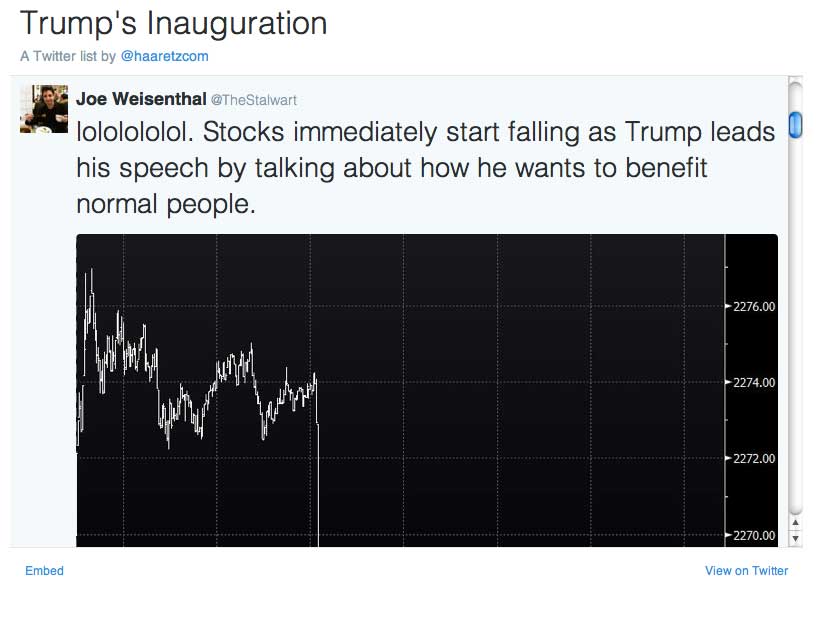The image size is (826, 625).
Task: Click the 2270.00 price axis label
Action: tap(754, 535)
